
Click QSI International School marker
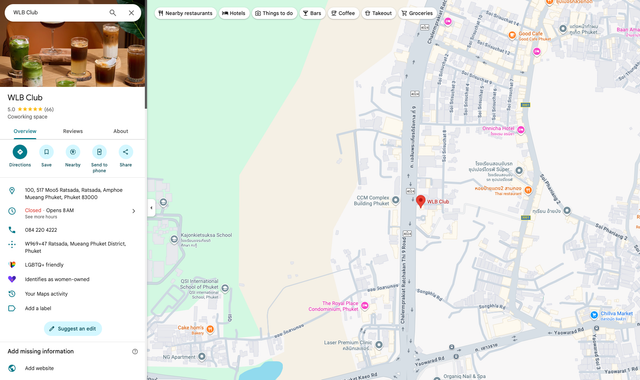pos(224,288)
